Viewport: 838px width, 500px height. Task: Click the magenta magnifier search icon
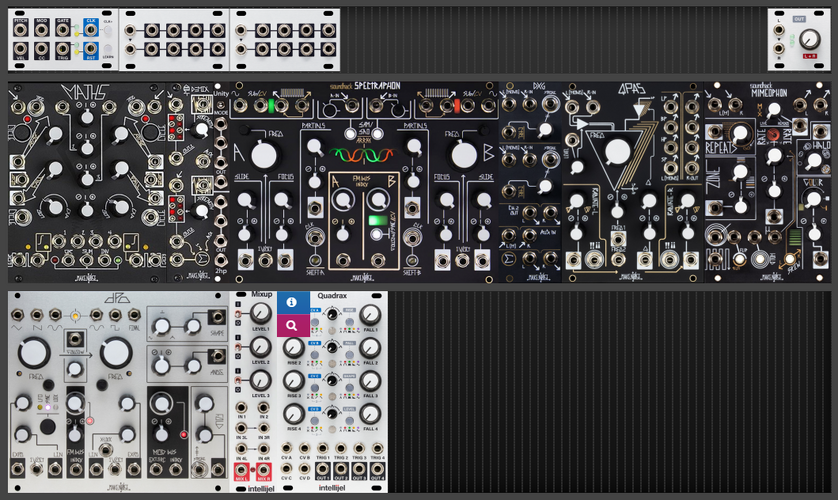(292, 325)
